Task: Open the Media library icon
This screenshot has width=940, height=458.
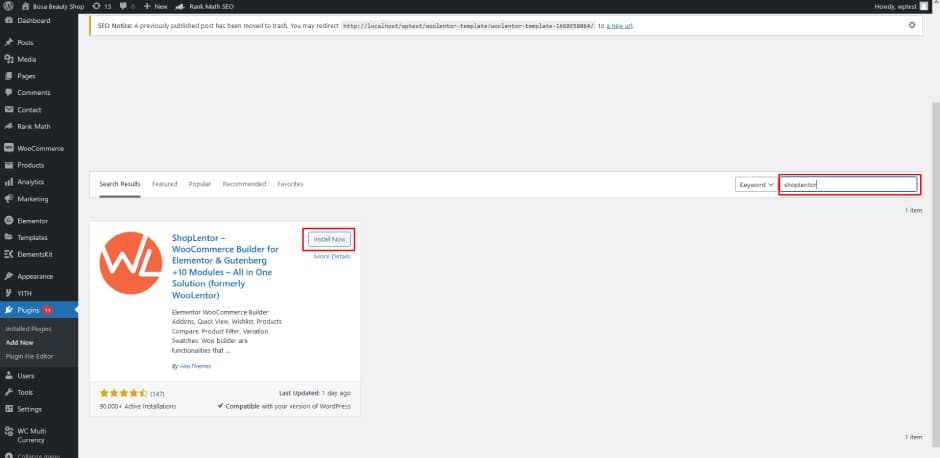Action: point(8,59)
